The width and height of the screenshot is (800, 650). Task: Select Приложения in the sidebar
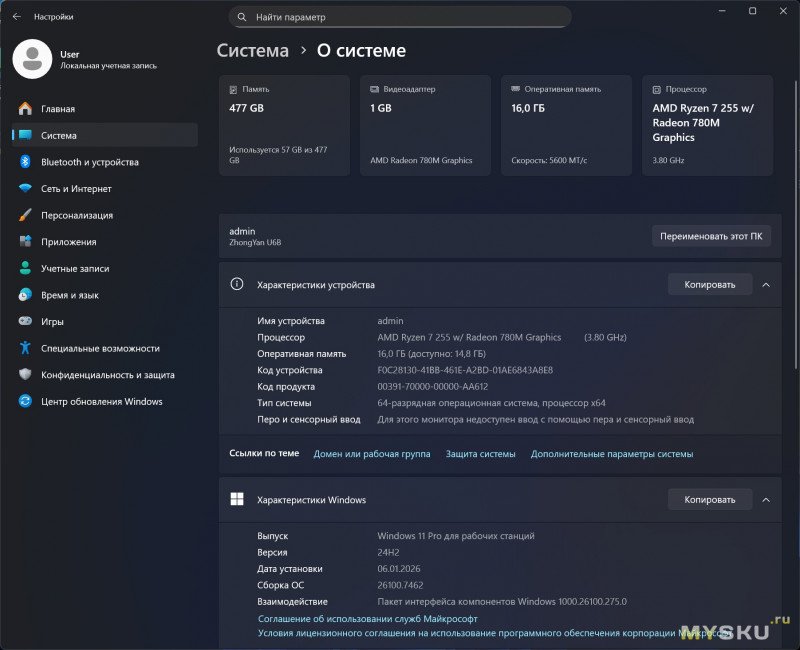point(68,242)
